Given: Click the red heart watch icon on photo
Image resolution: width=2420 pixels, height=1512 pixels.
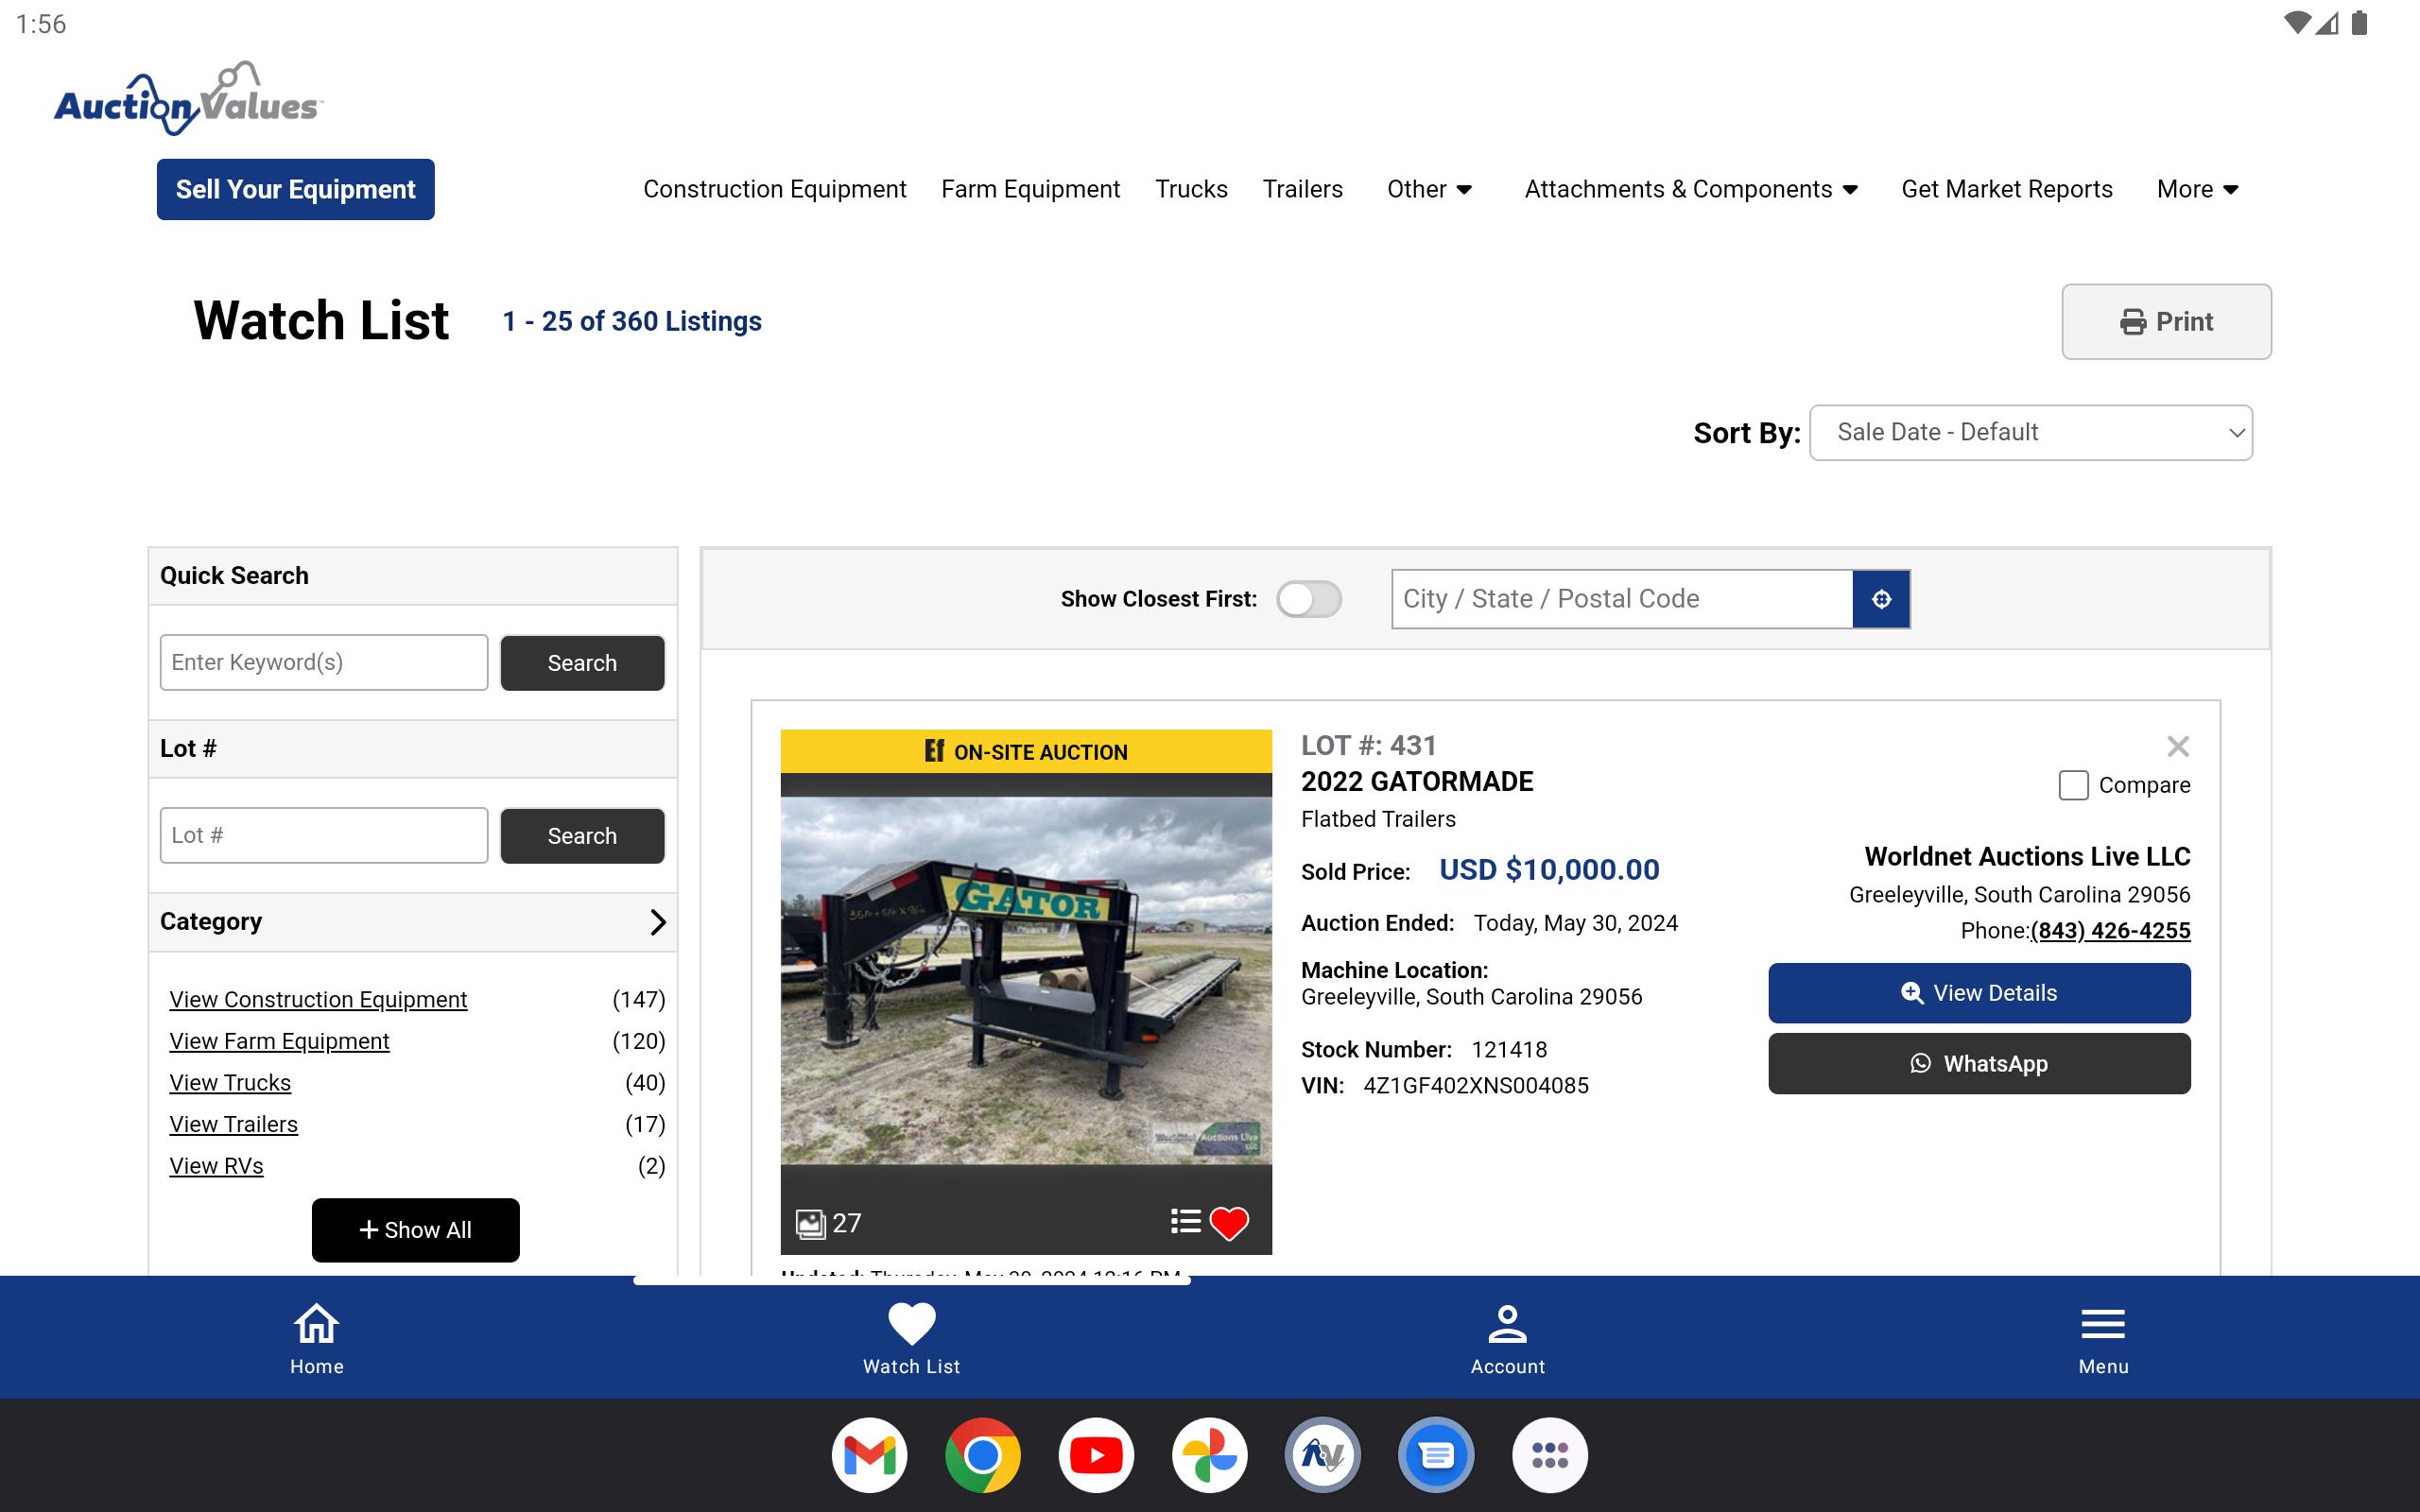Looking at the screenshot, I should [x=1229, y=1222].
